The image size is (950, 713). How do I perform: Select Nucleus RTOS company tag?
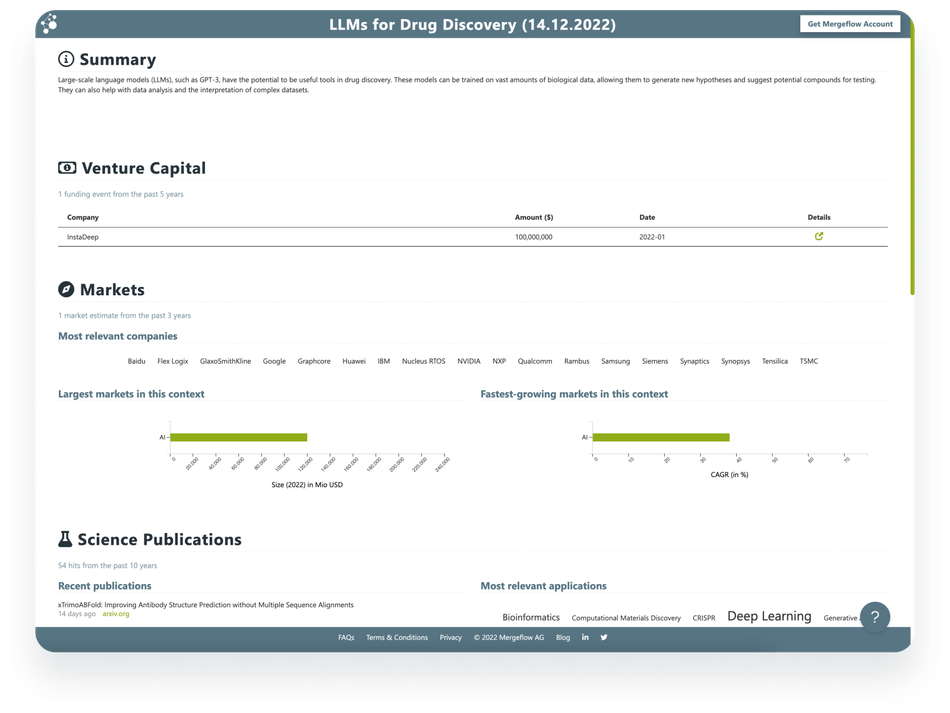pyautogui.click(x=424, y=361)
